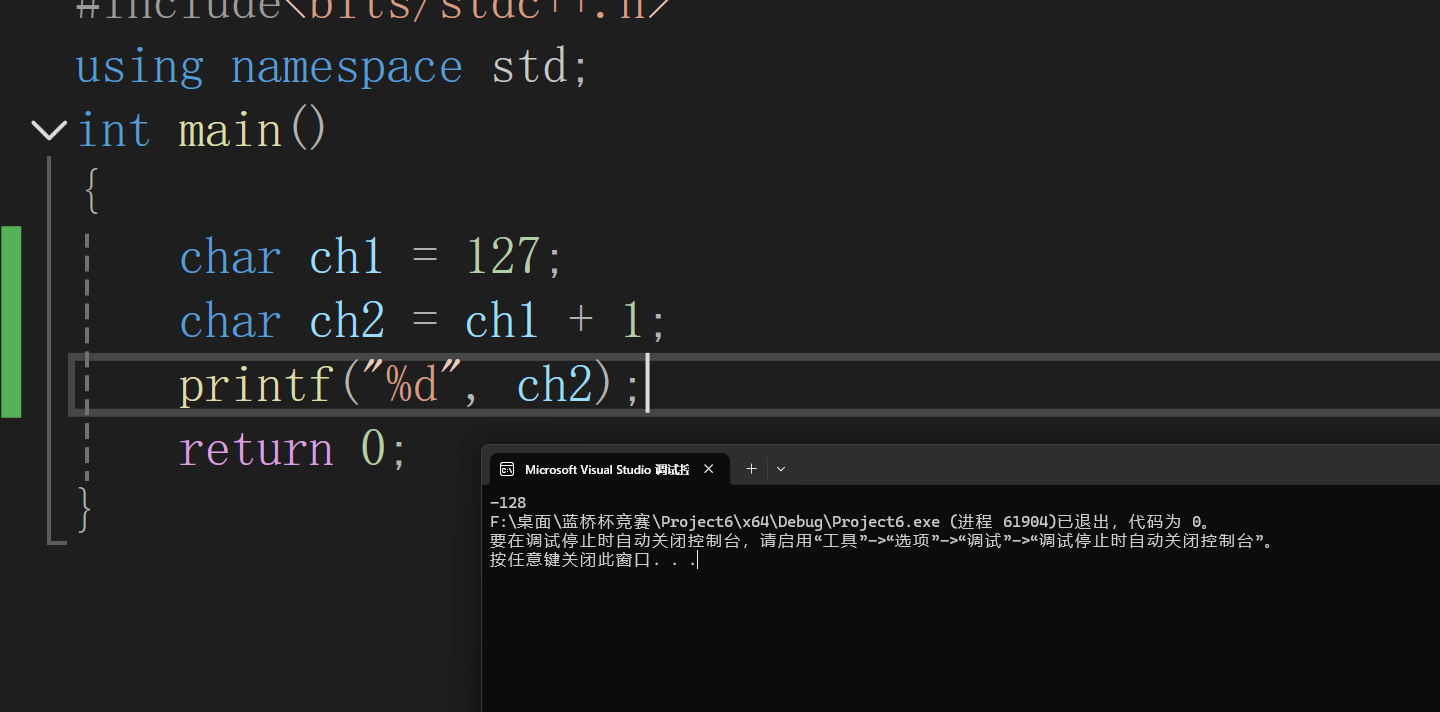Click the std identifier
This screenshot has width=1440, height=712.
tap(530, 67)
